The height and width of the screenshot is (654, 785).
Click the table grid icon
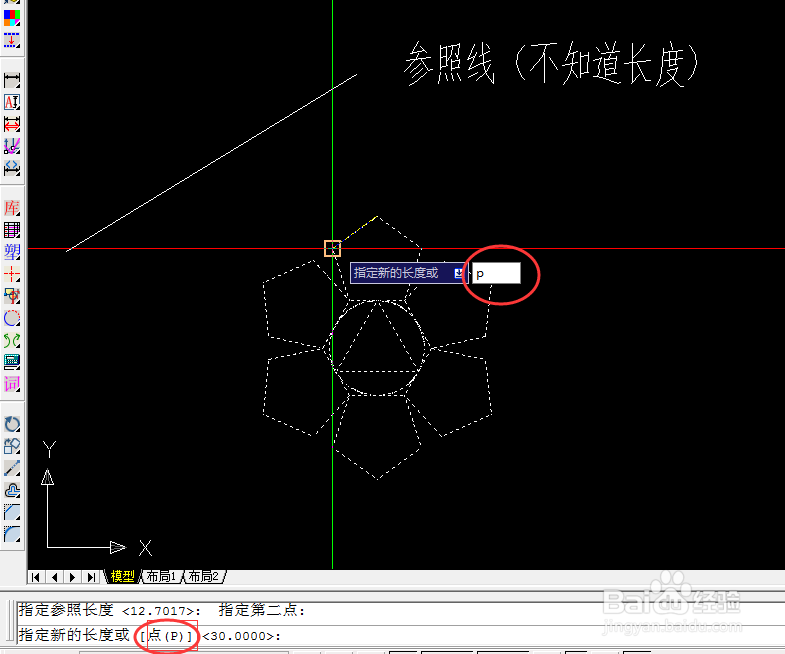pos(12,230)
